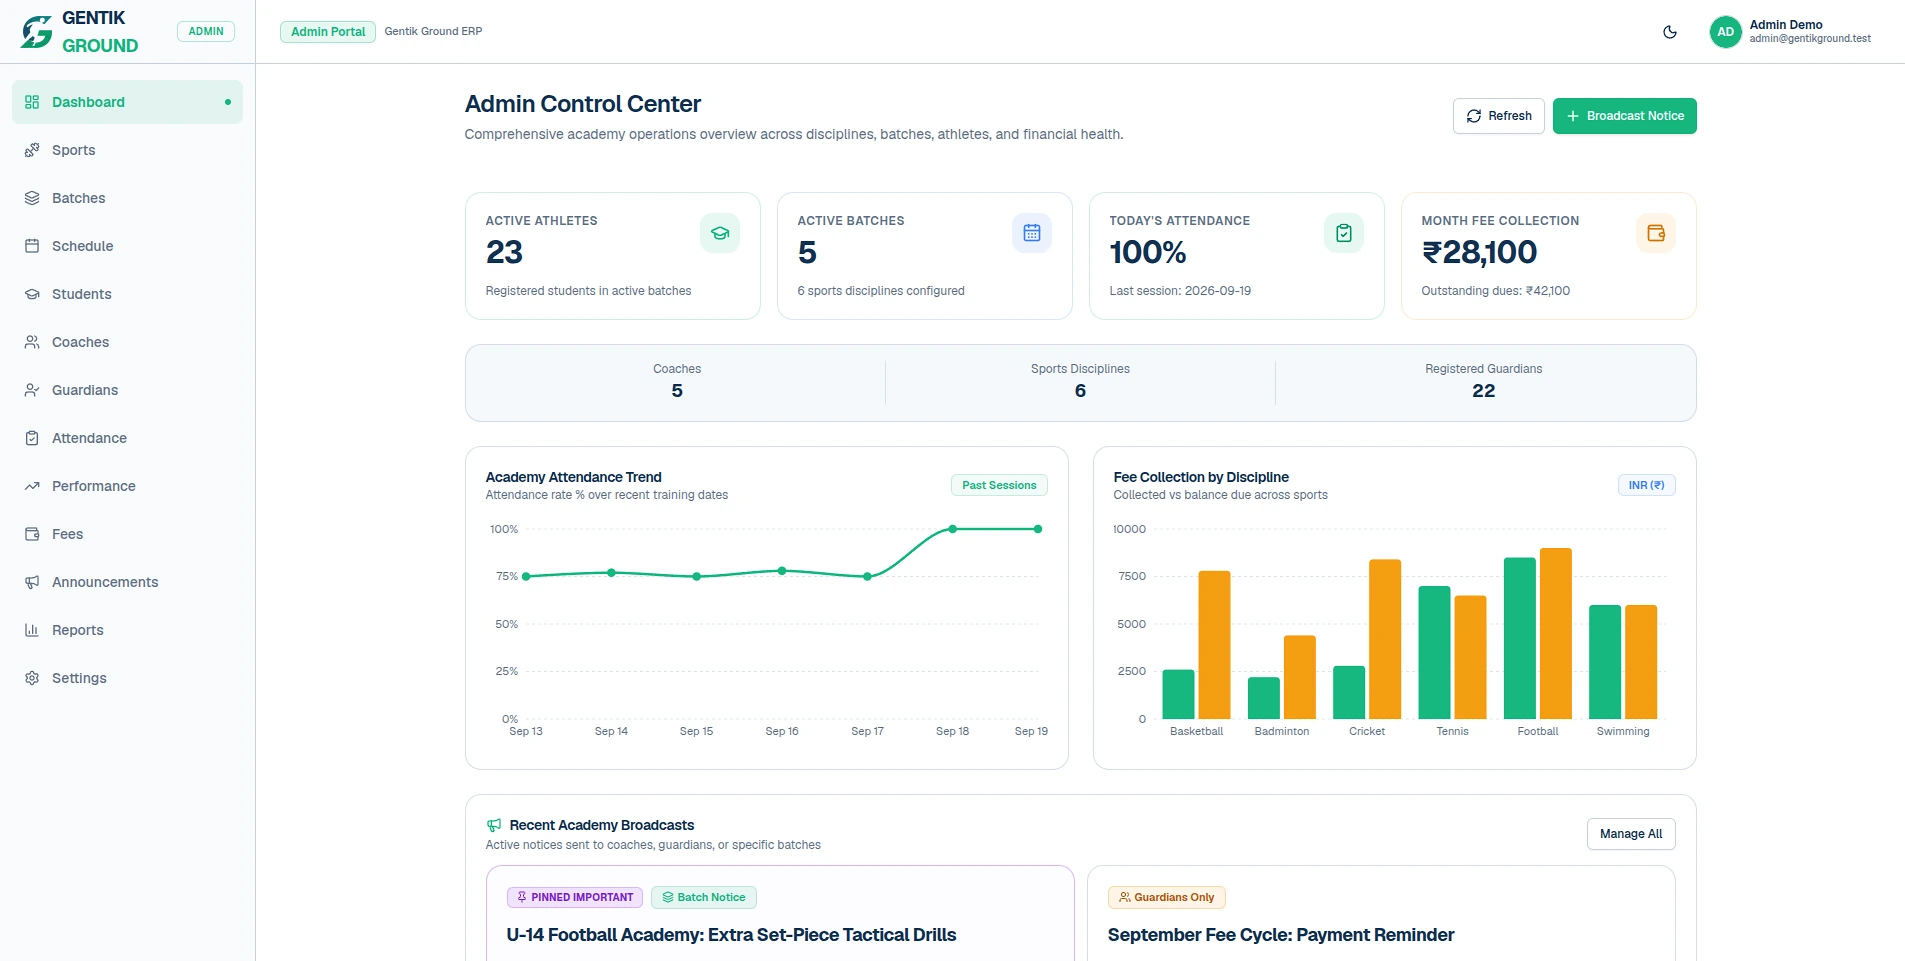Open the U-14 Football Academy broadcast title
This screenshot has width=1905, height=961.
click(x=731, y=935)
